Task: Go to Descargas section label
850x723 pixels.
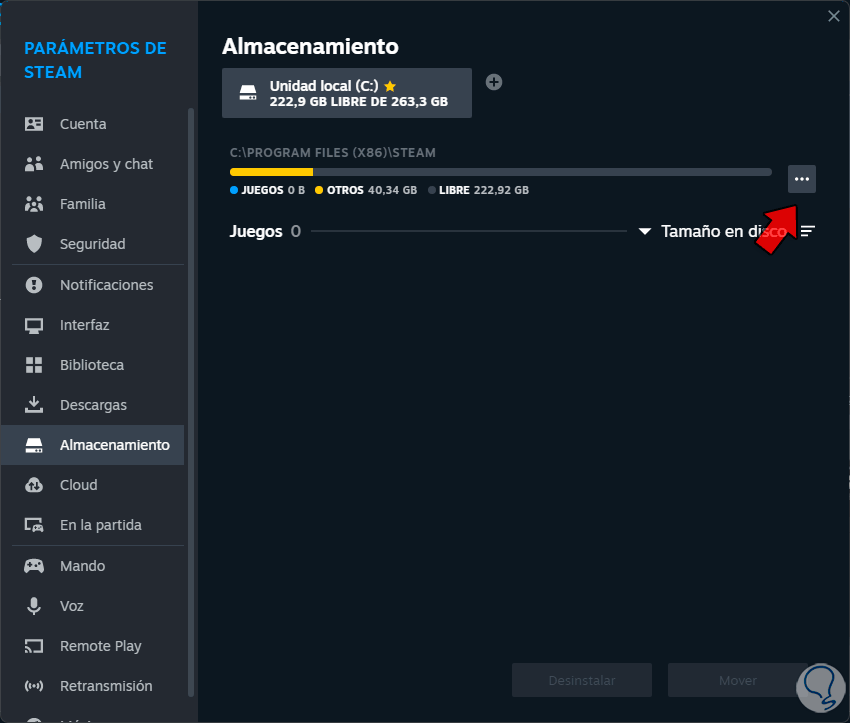Action: click(93, 405)
